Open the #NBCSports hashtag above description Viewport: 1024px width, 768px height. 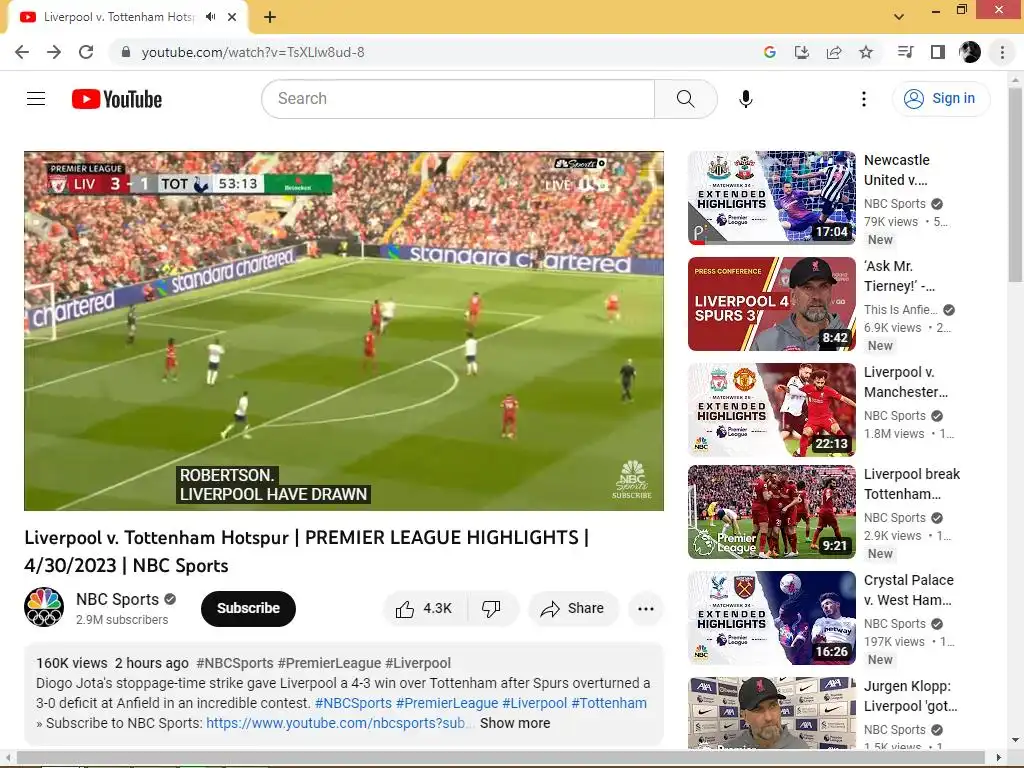pos(234,663)
